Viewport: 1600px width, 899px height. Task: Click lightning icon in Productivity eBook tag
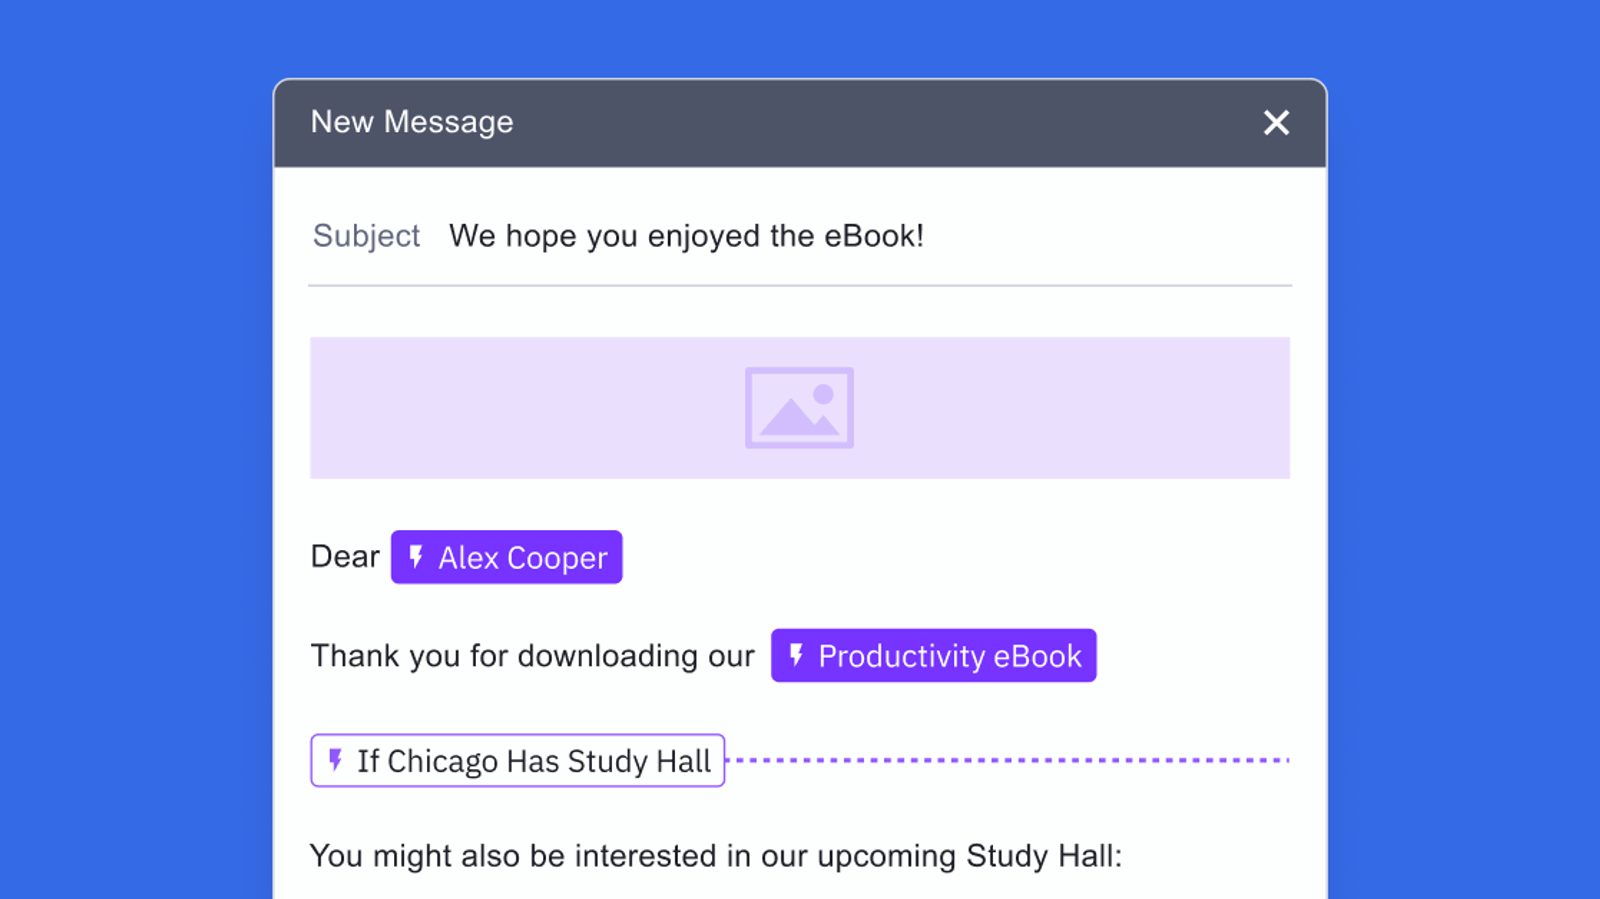(796, 656)
